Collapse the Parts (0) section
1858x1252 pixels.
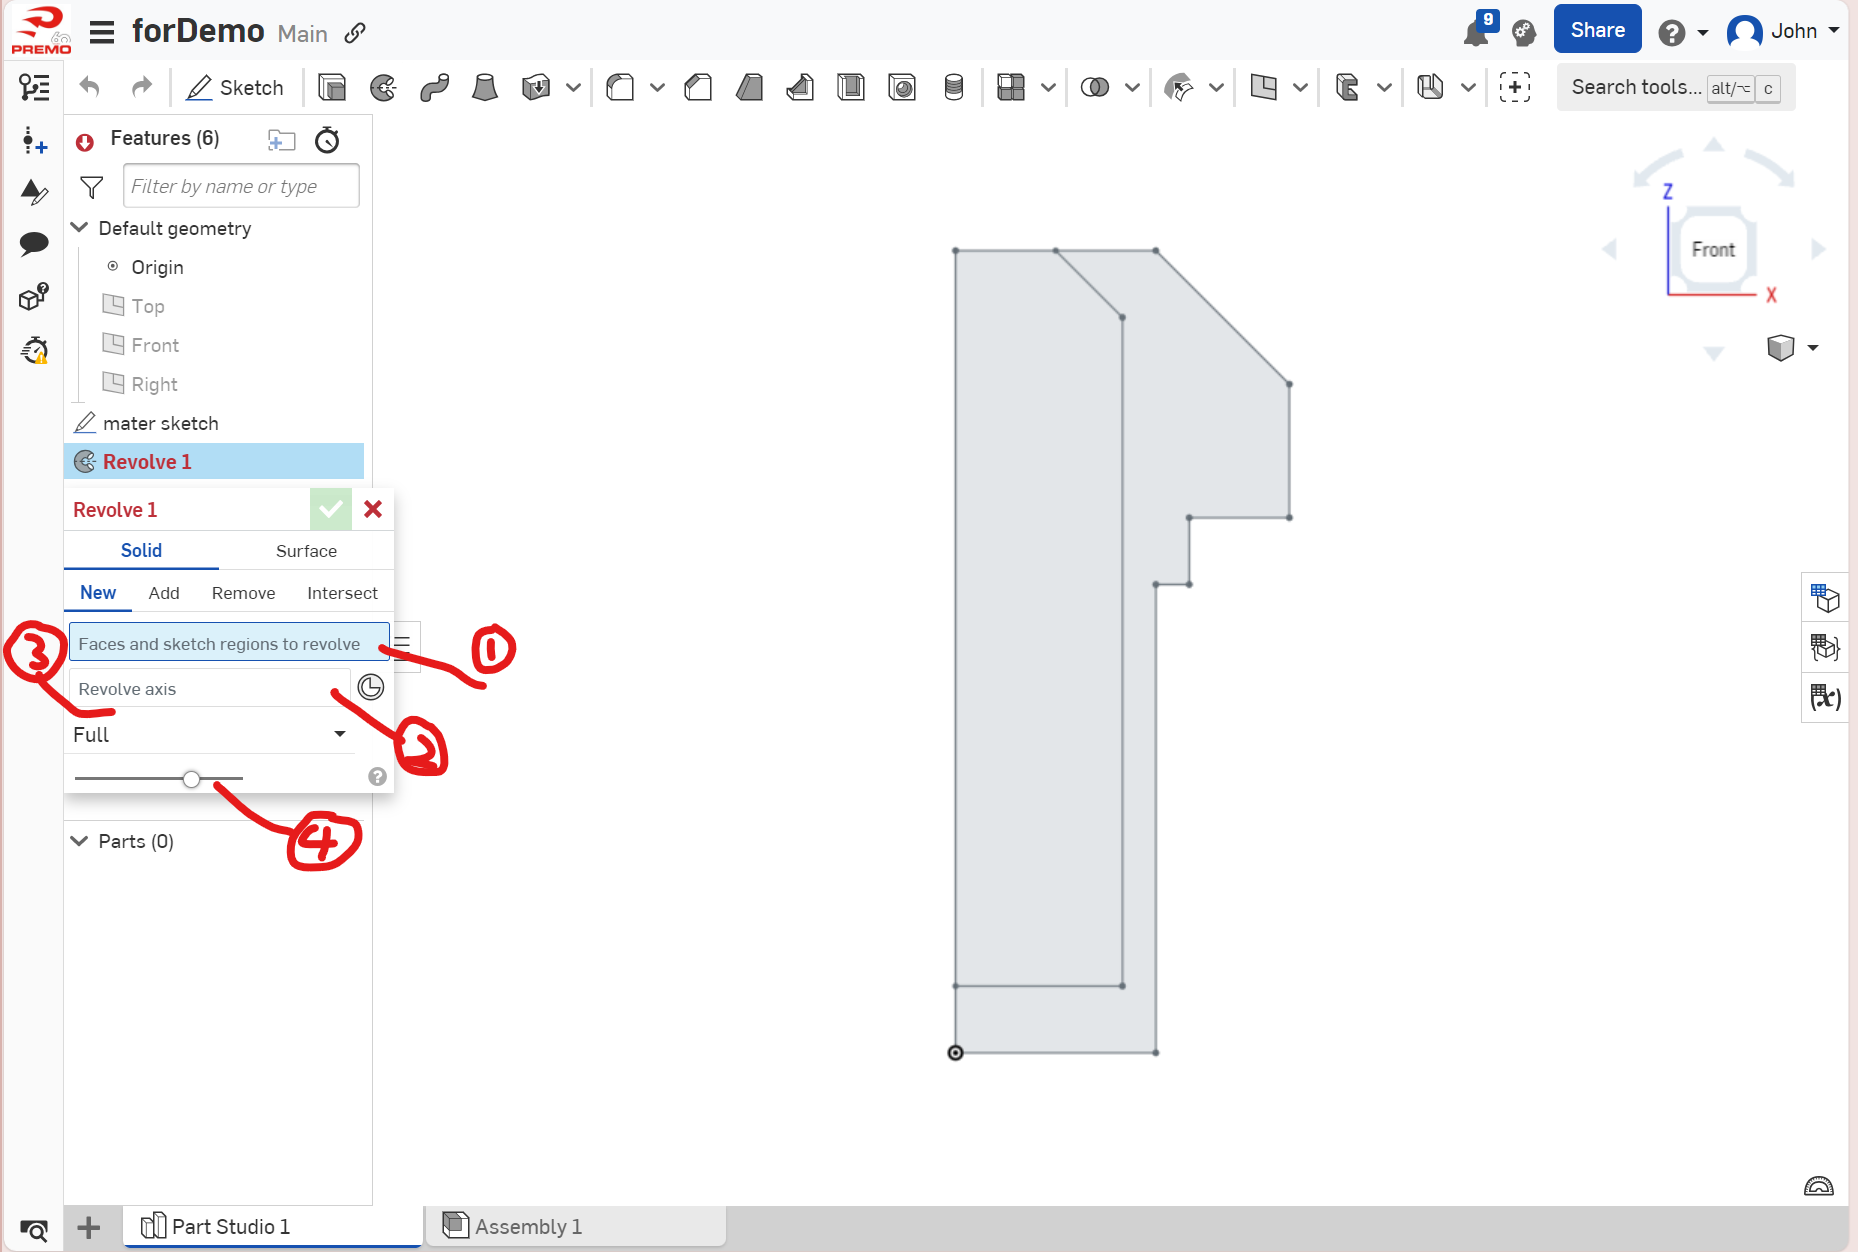pos(80,841)
